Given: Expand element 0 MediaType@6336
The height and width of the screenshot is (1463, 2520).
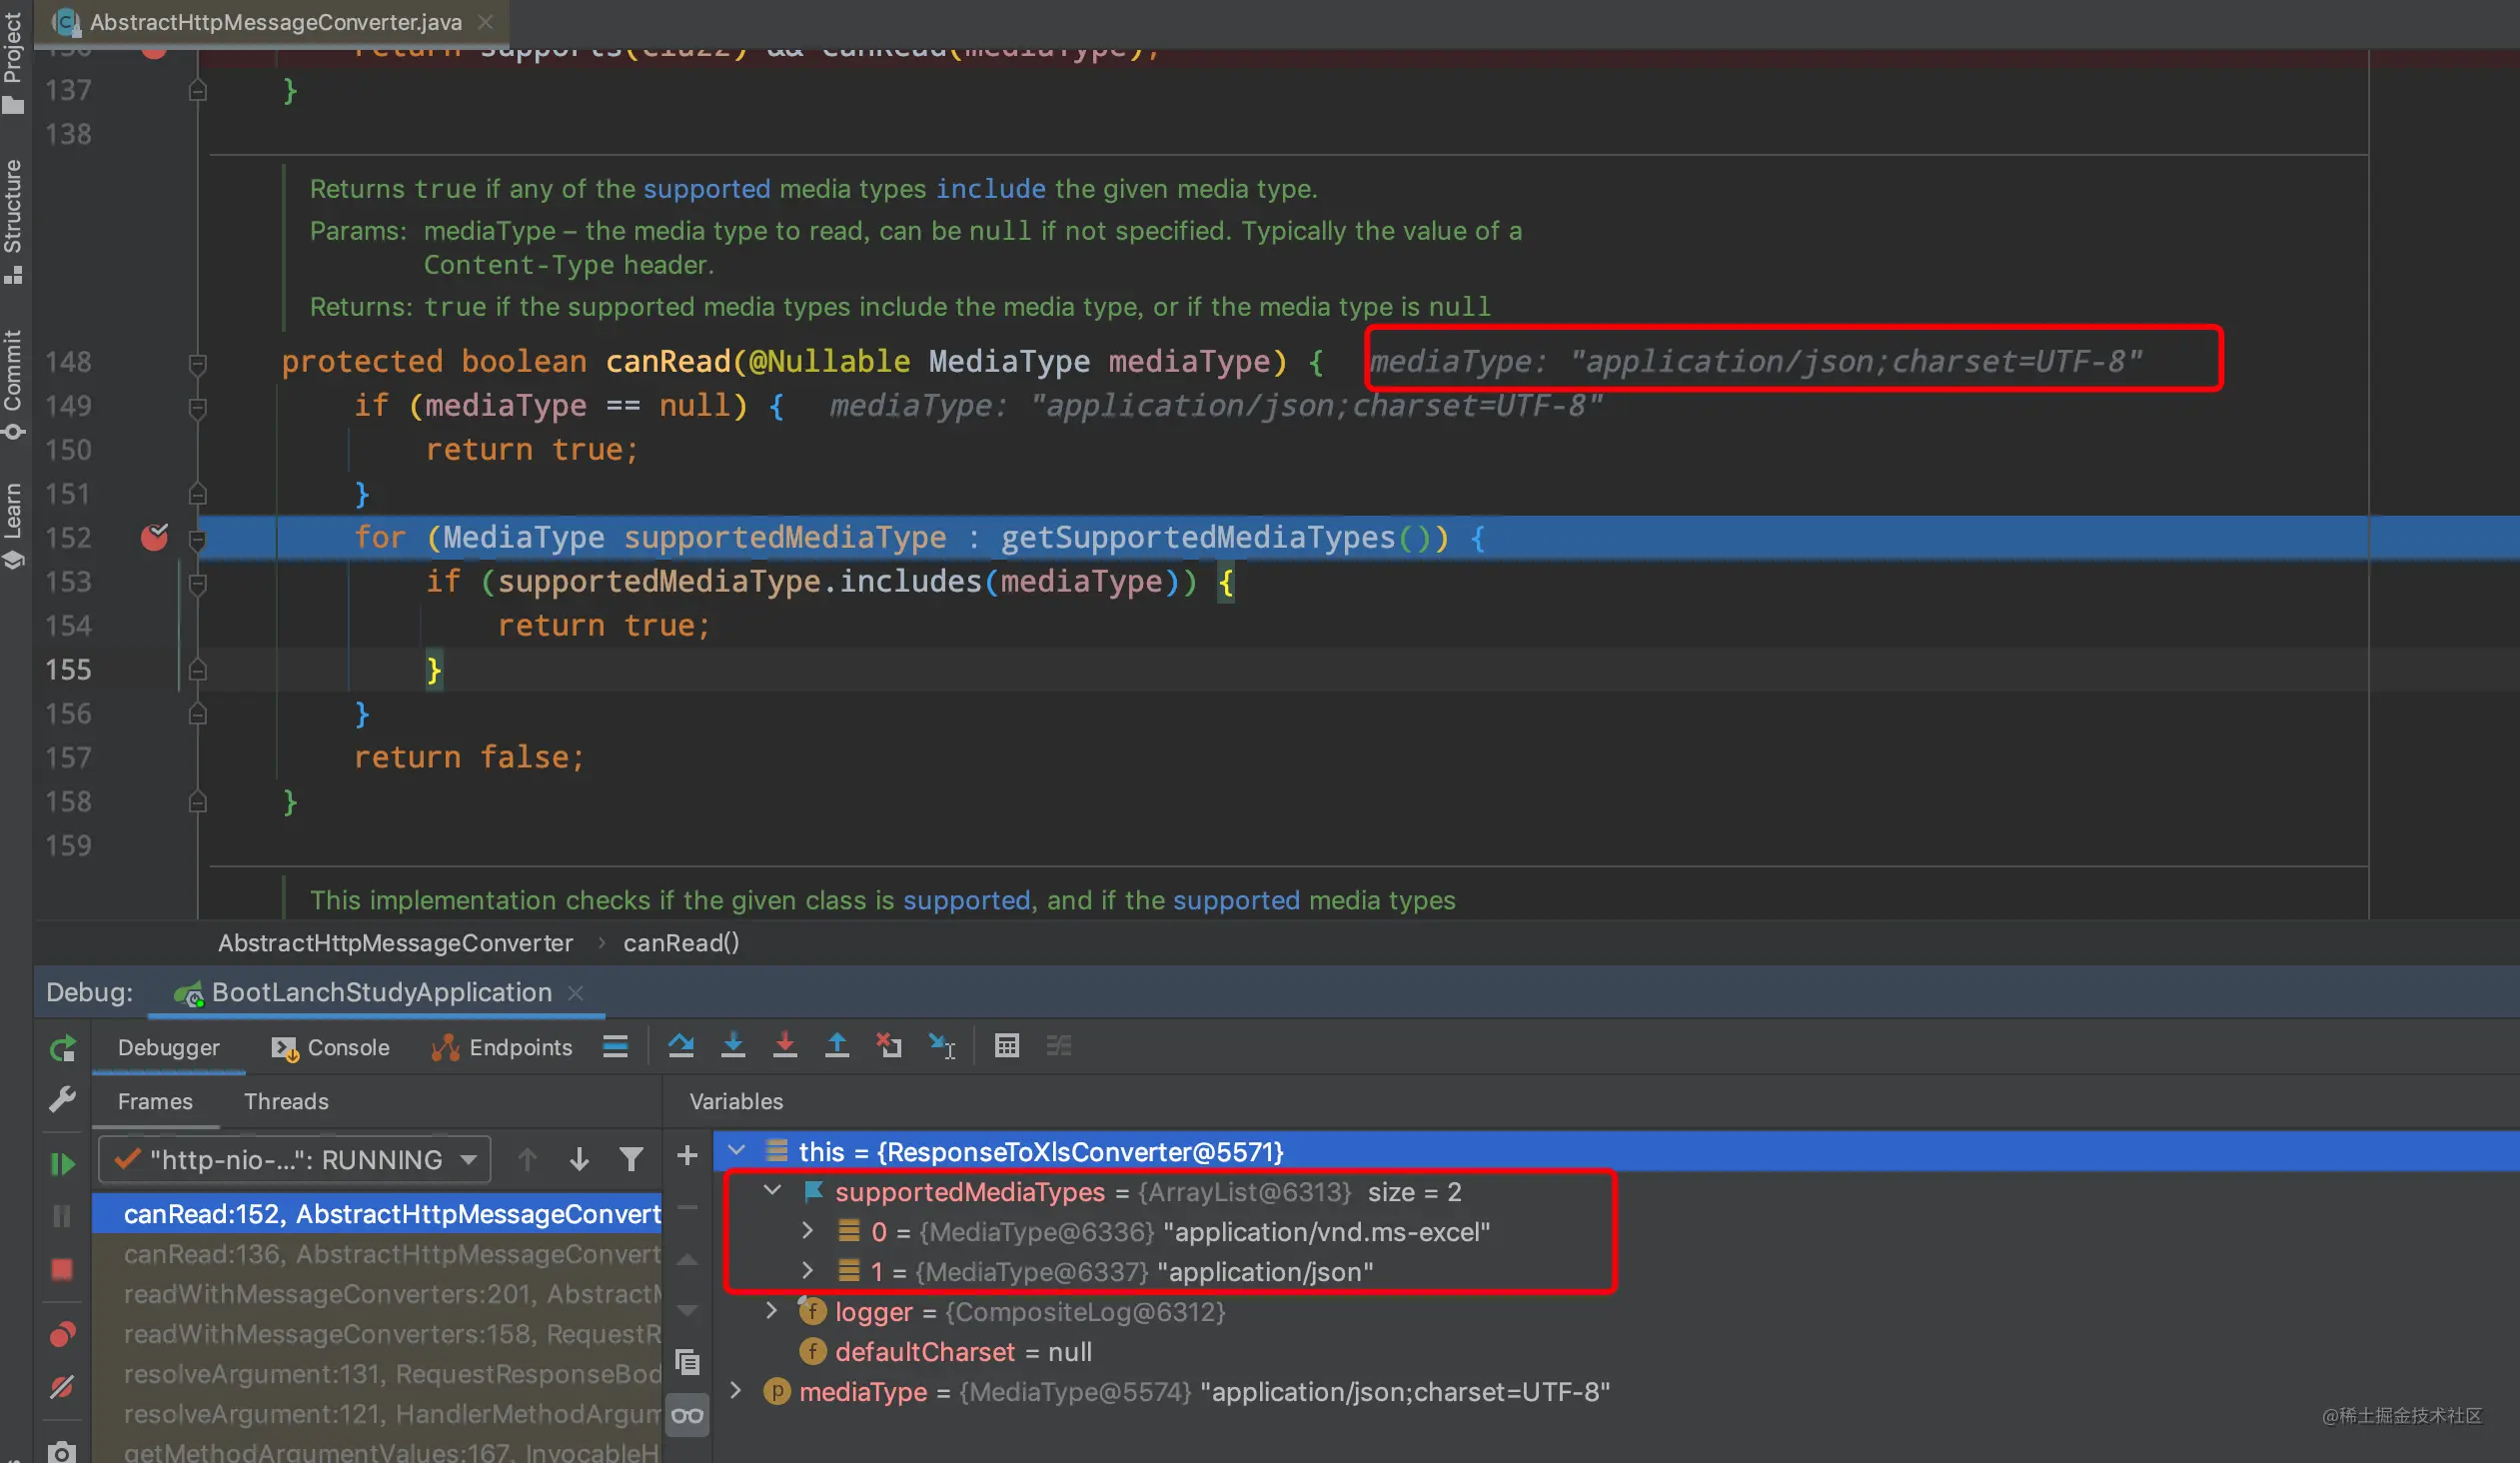Looking at the screenshot, I should click(808, 1231).
